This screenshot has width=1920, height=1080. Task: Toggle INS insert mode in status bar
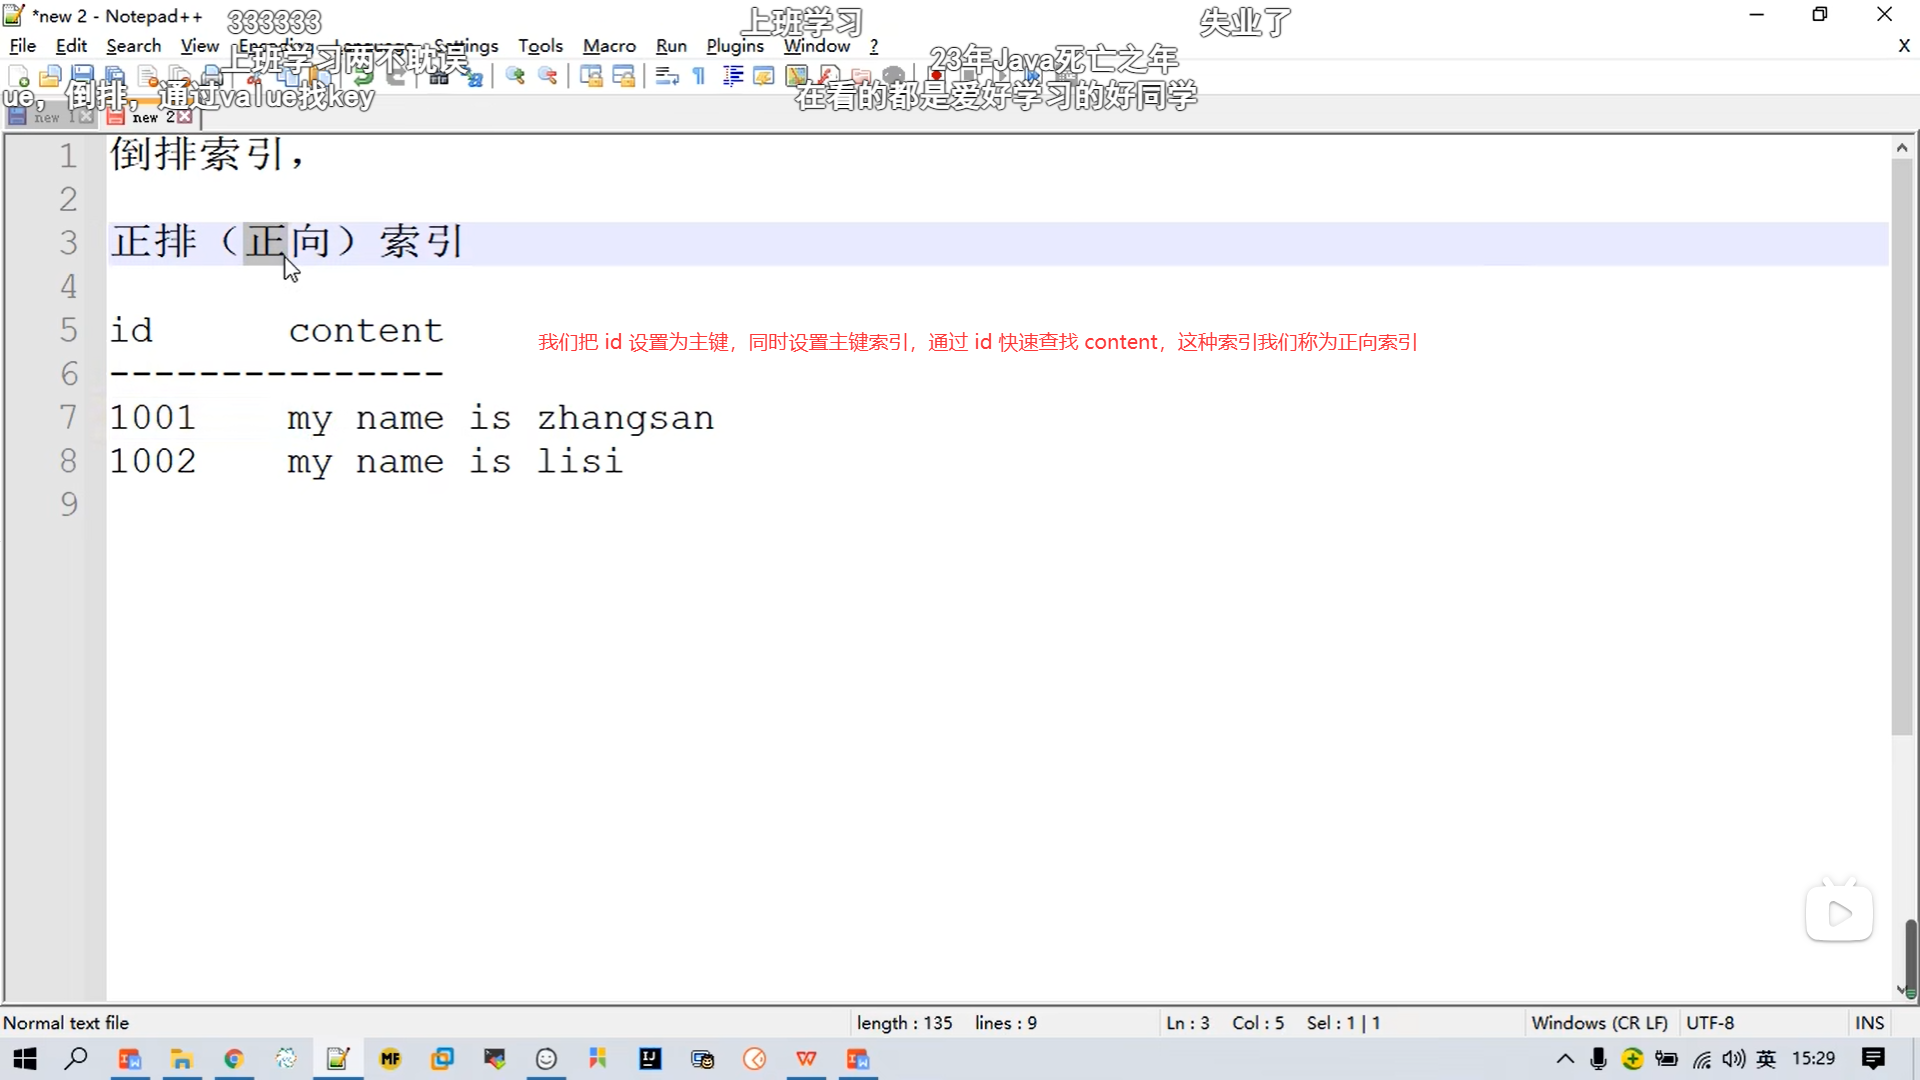click(1869, 1023)
